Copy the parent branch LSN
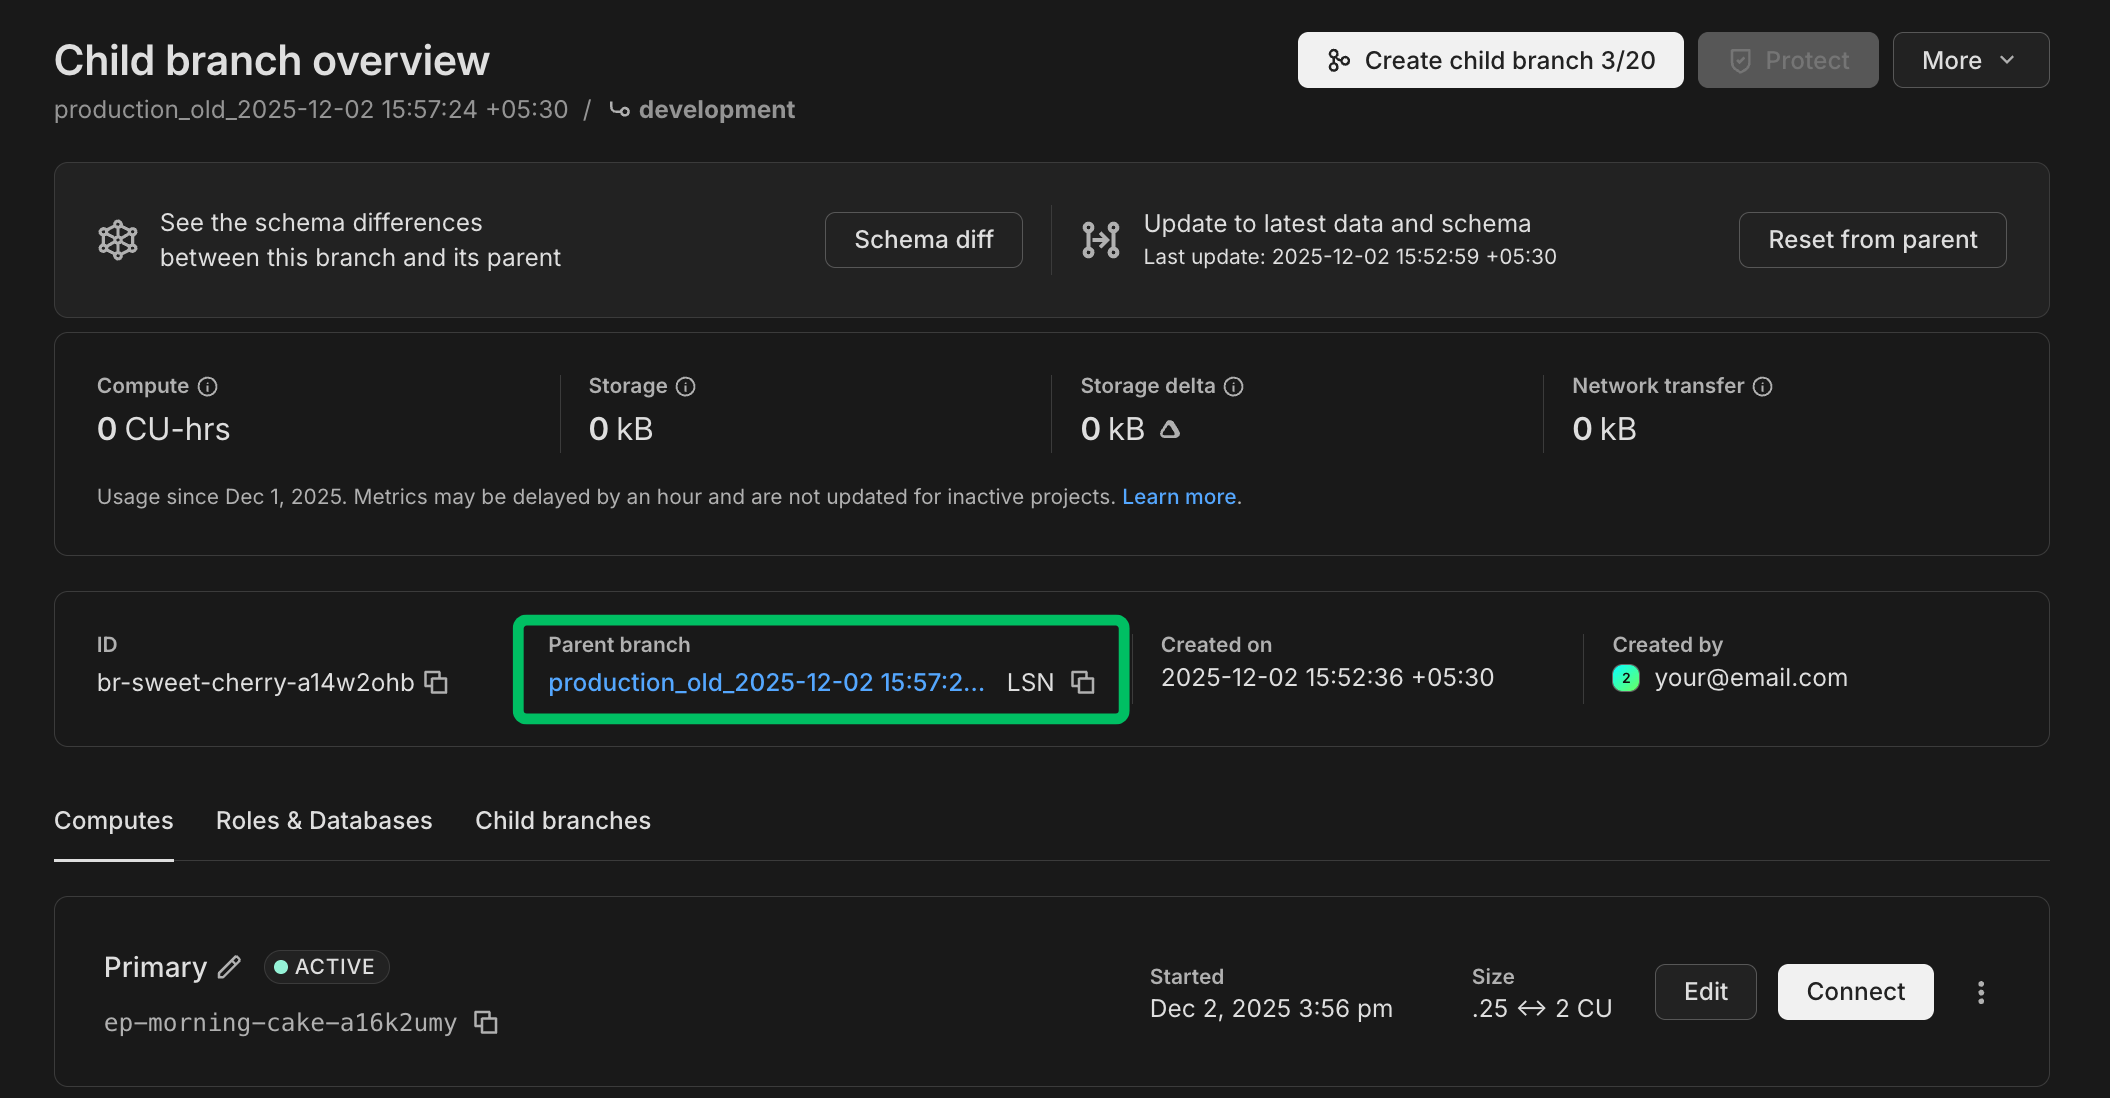The height and width of the screenshot is (1098, 2110). [x=1085, y=682]
